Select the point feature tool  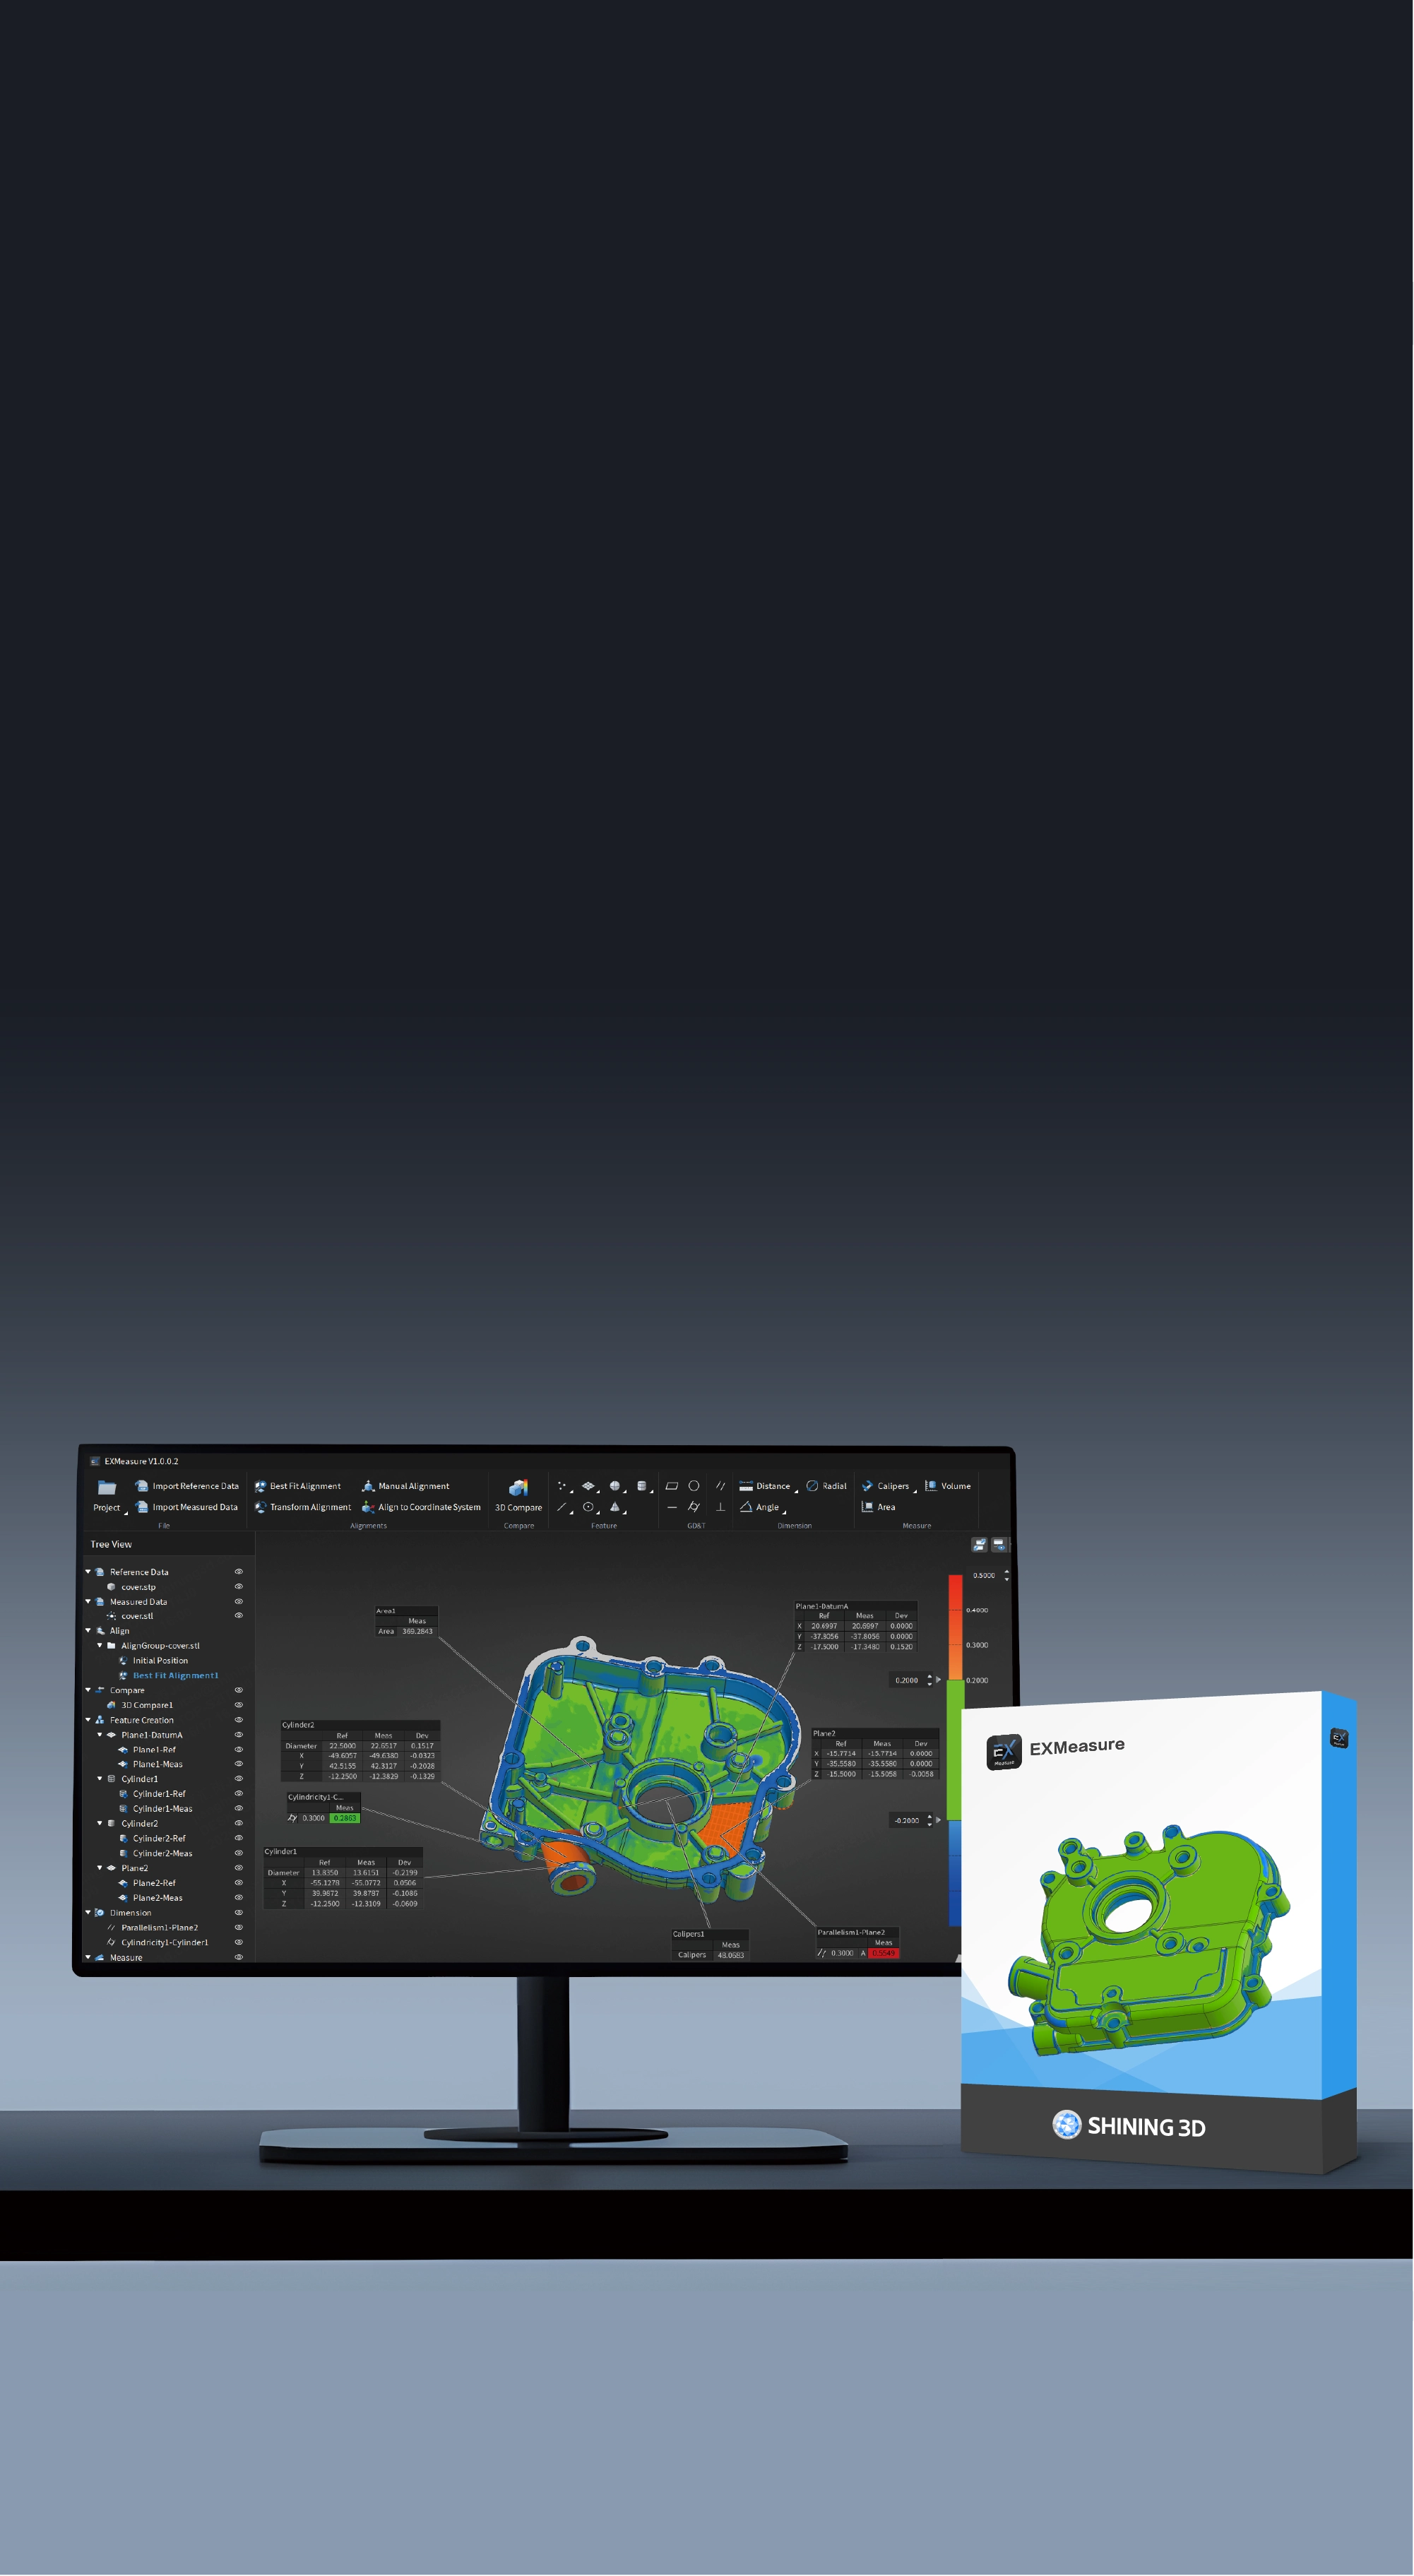pyautogui.click(x=562, y=1486)
